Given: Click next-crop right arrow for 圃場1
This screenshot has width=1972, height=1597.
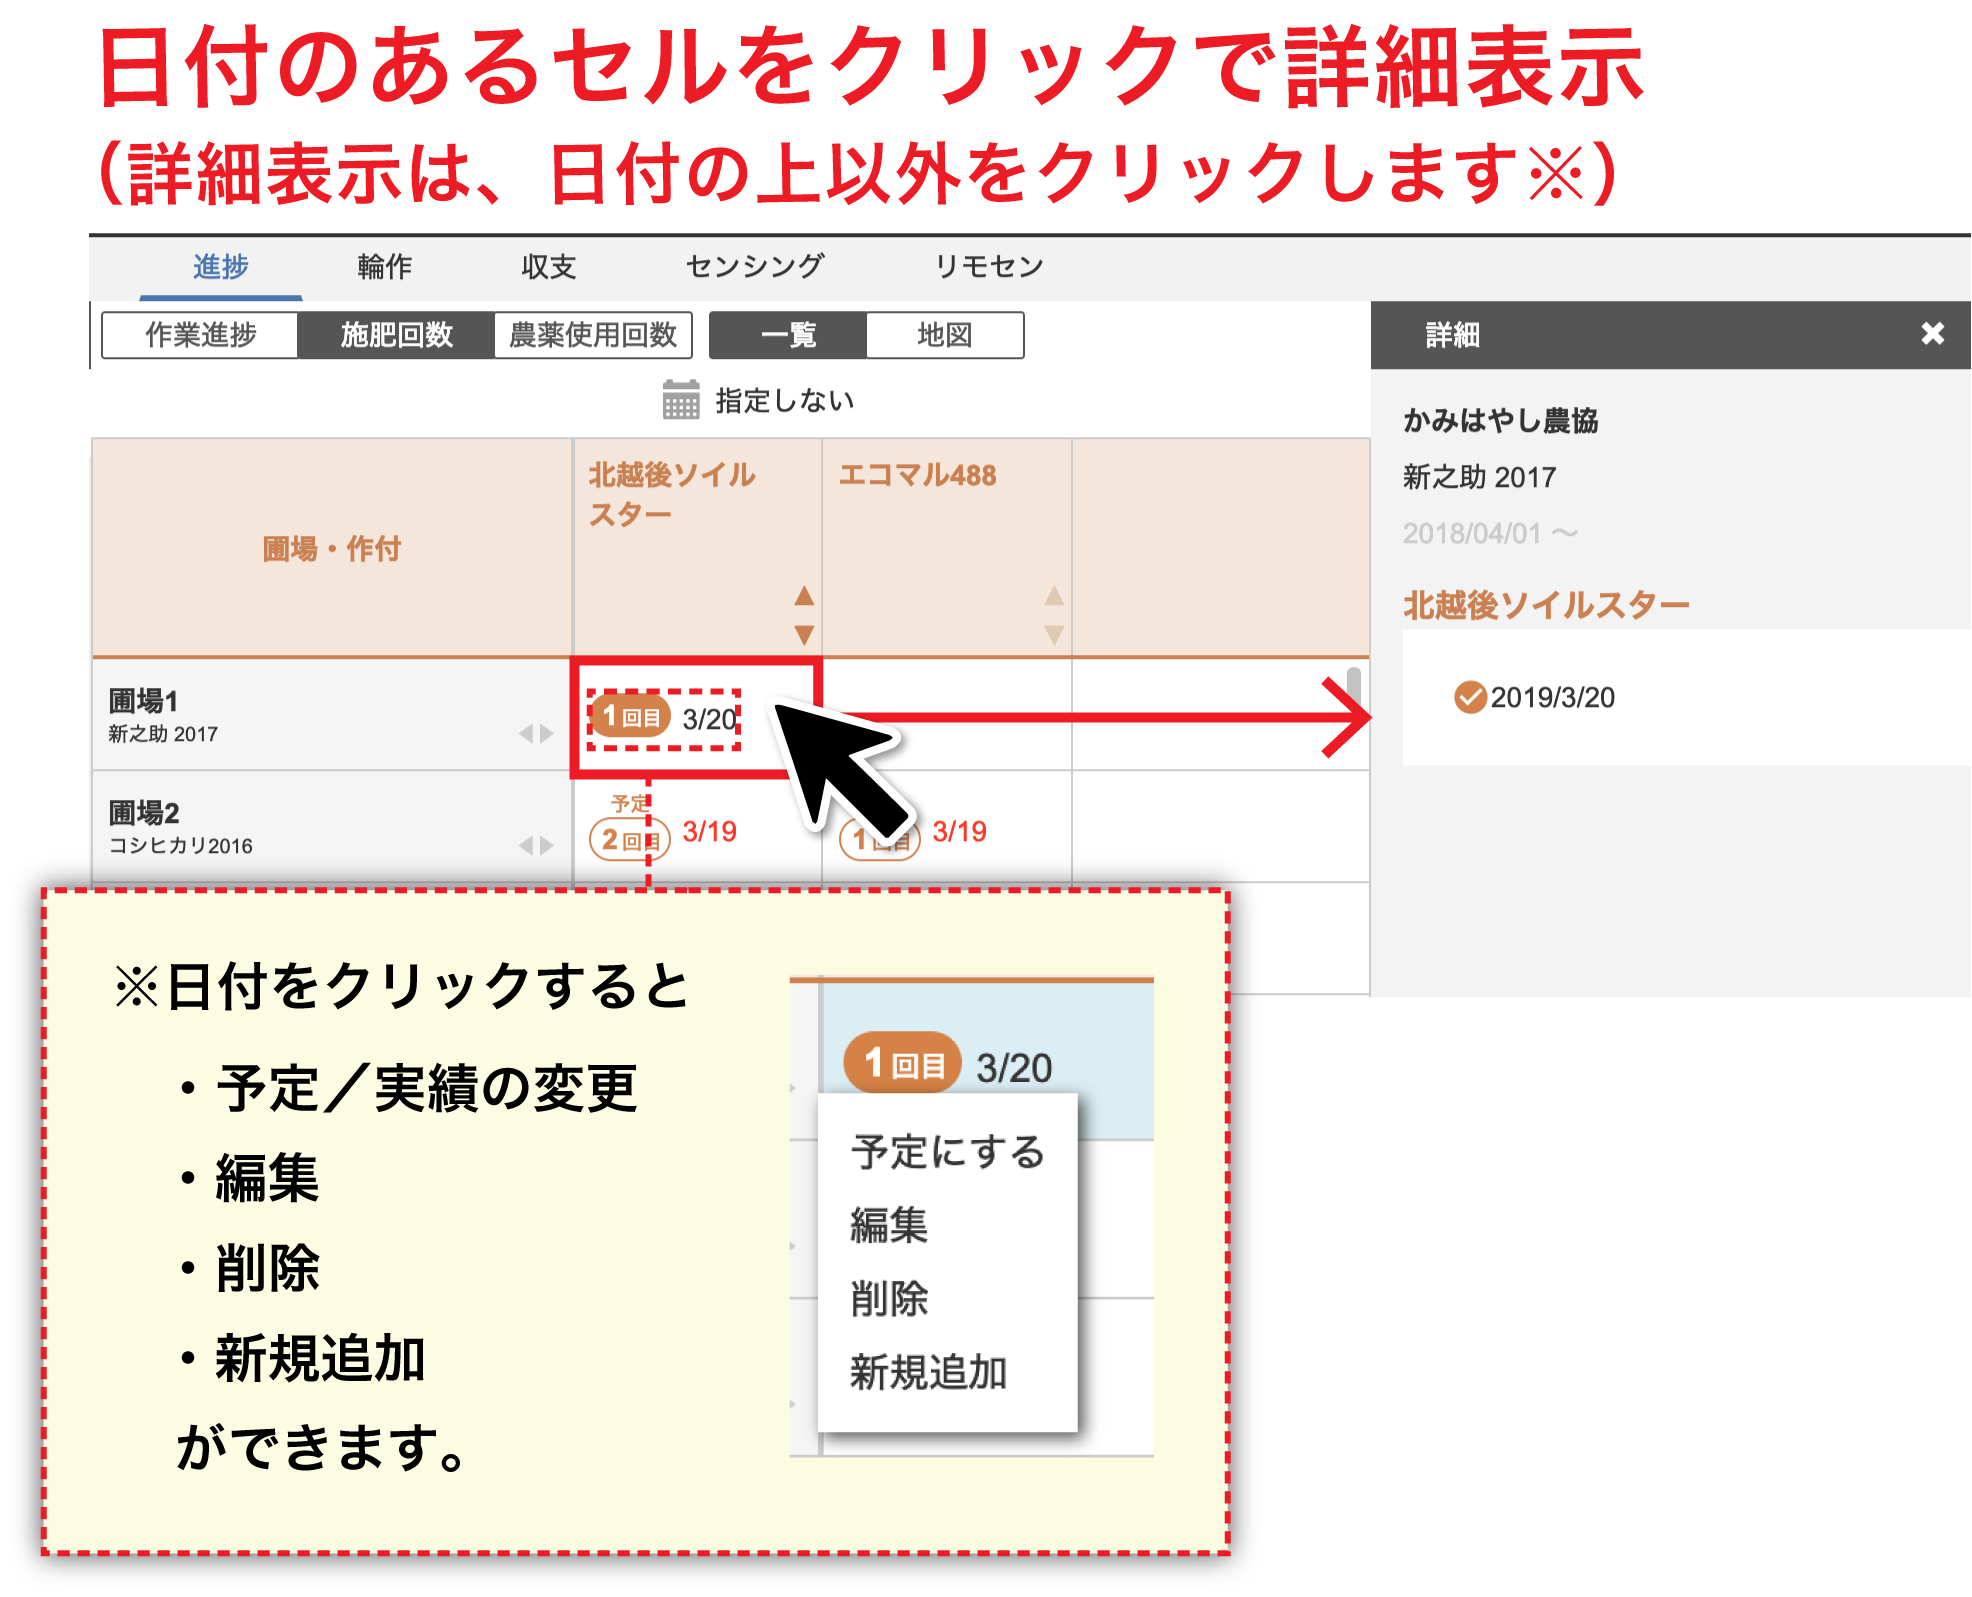Looking at the screenshot, I should [546, 734].
